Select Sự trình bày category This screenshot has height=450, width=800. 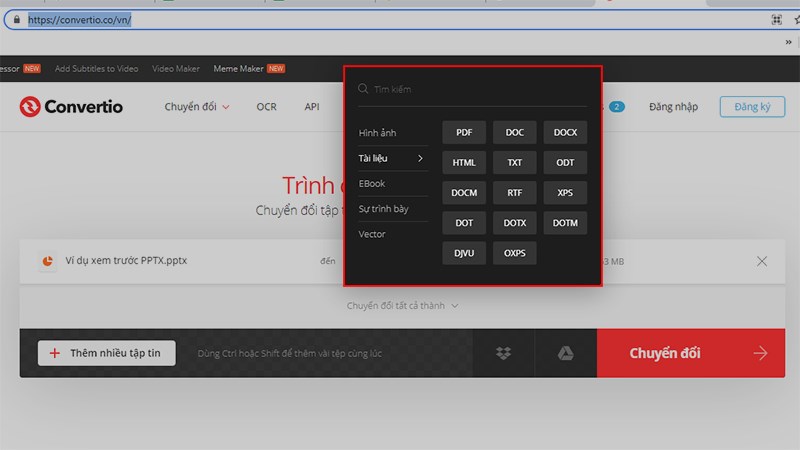383,209
